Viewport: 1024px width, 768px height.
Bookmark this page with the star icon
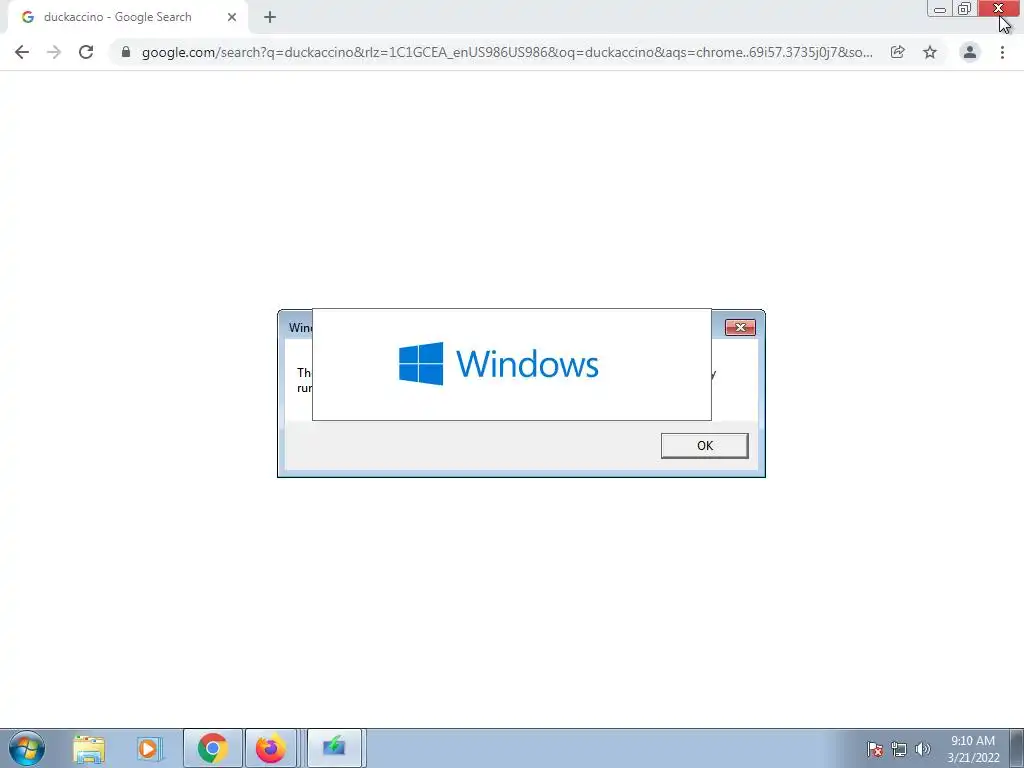click(930, 52)
